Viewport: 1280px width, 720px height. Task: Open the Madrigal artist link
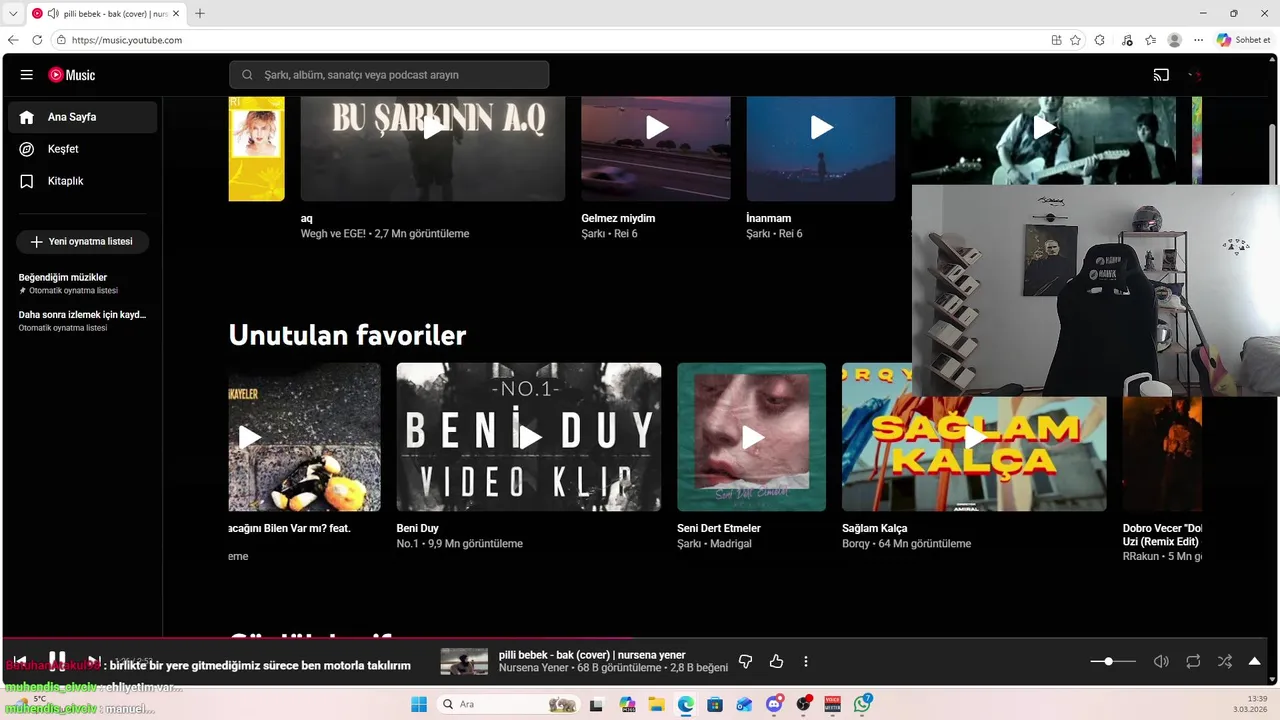pyautogui.click(x=731, y=544)
